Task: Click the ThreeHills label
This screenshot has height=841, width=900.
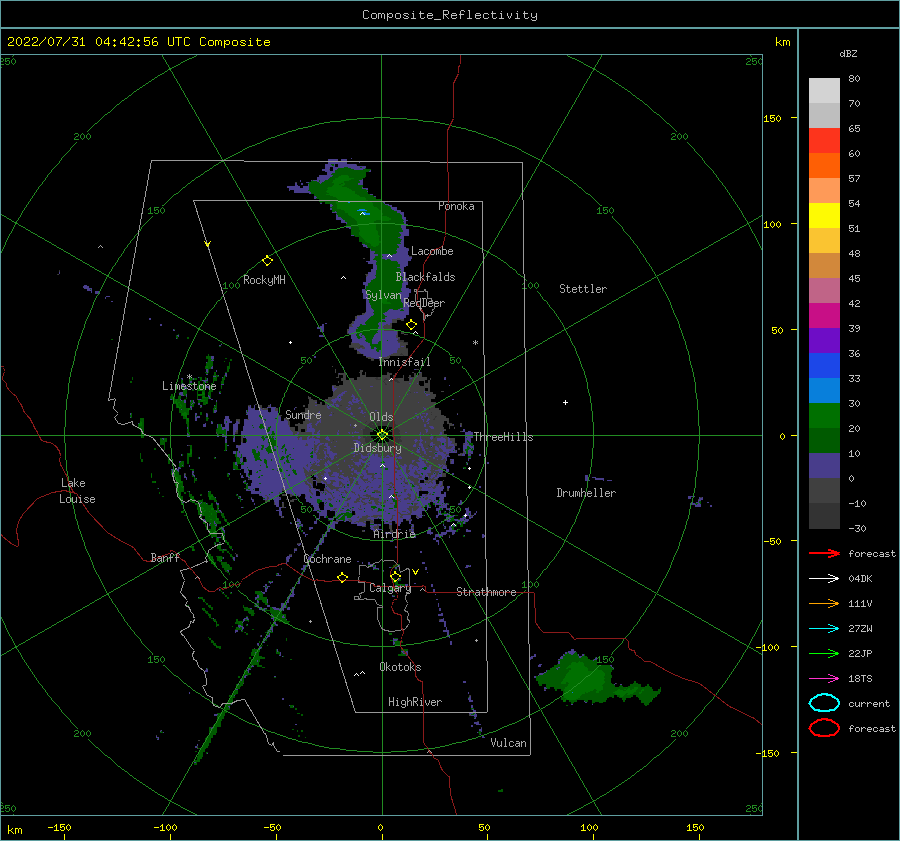Action: pyautogui.click(x=503, y=437)
